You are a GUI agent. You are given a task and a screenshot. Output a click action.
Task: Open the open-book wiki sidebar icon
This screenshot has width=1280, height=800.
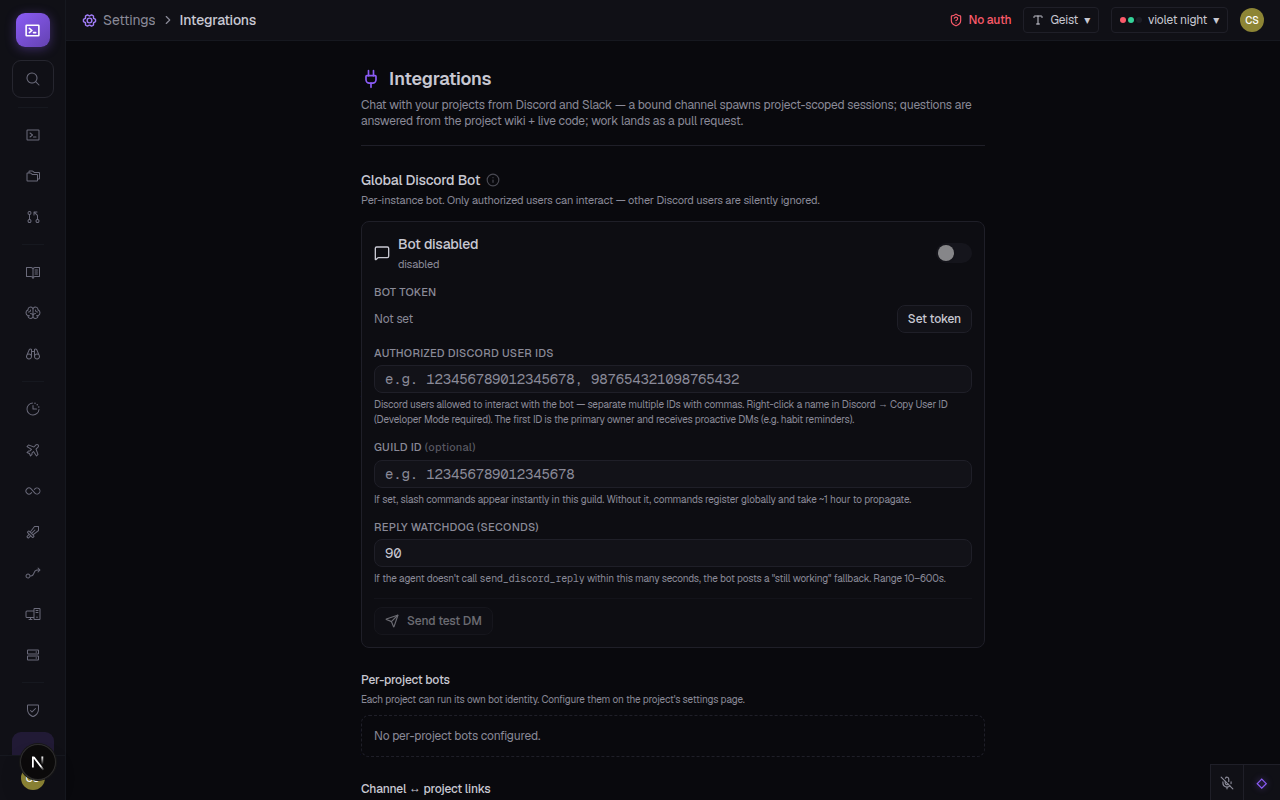click(33, 272)
